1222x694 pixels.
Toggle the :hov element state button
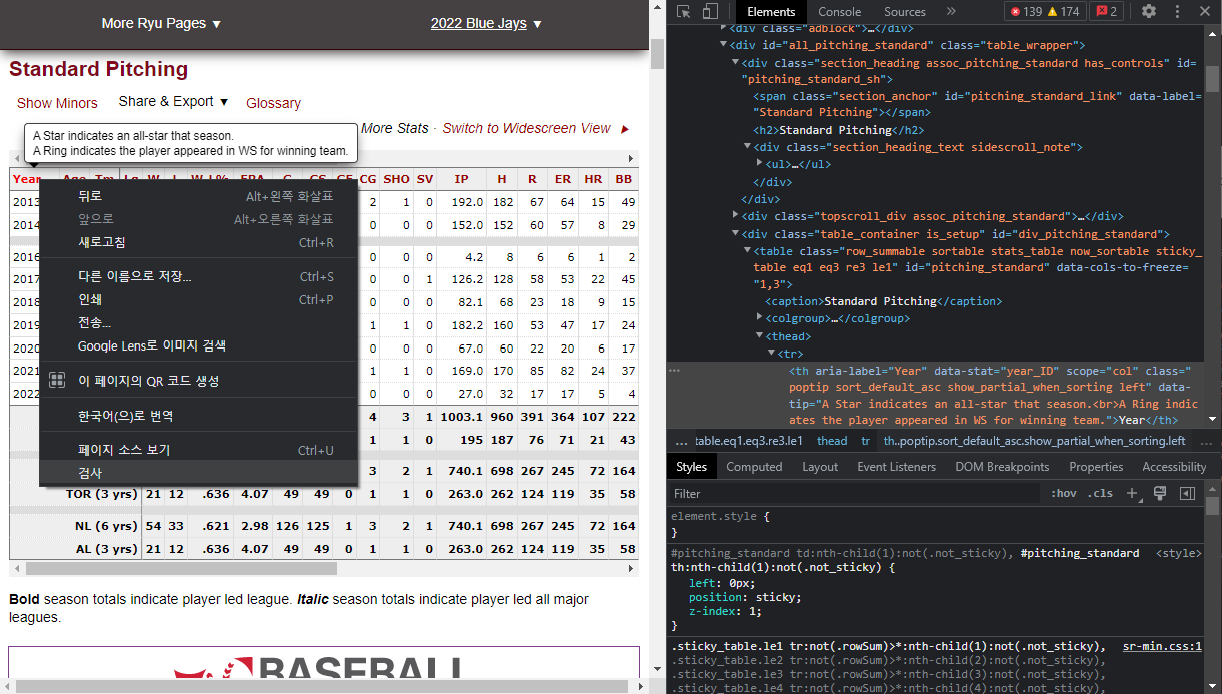point(1064,494)
